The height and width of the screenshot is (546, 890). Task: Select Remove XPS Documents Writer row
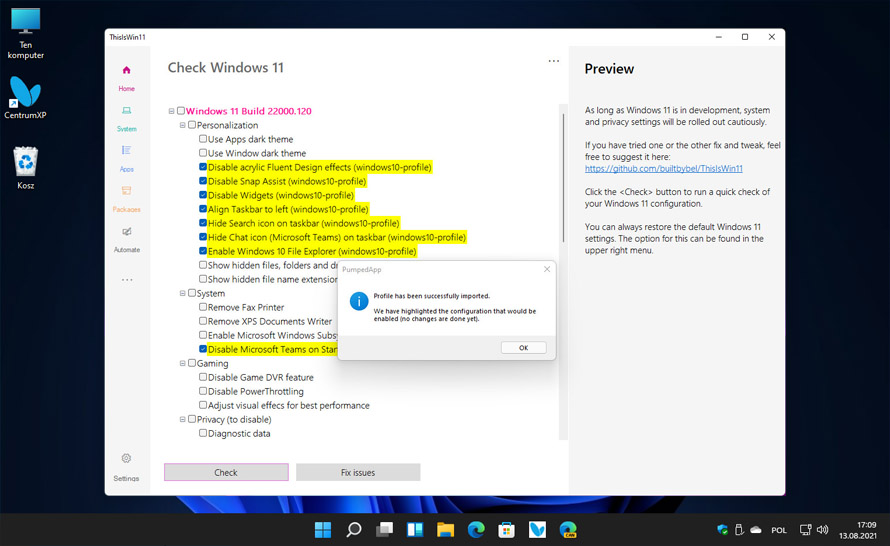coord(270,321)
